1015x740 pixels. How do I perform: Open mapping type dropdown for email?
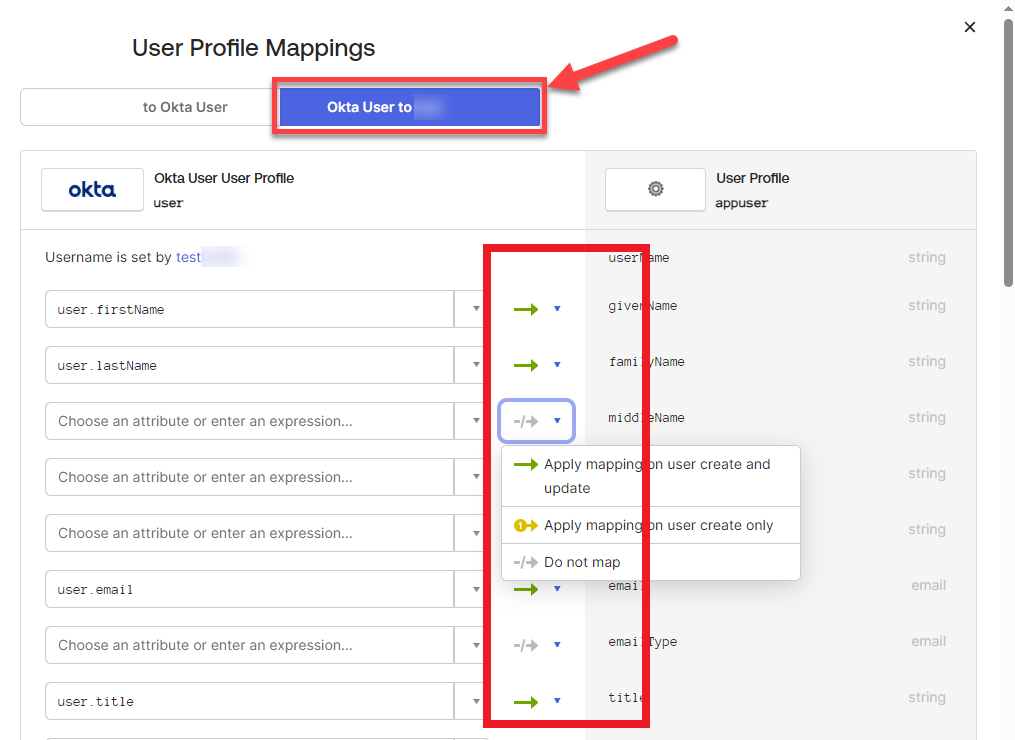557,589
